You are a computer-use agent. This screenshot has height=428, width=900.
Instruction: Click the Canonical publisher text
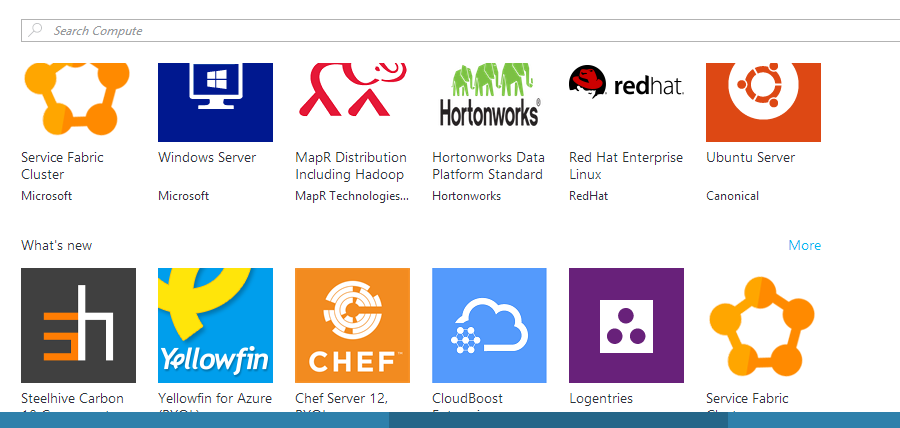(732, 196)
